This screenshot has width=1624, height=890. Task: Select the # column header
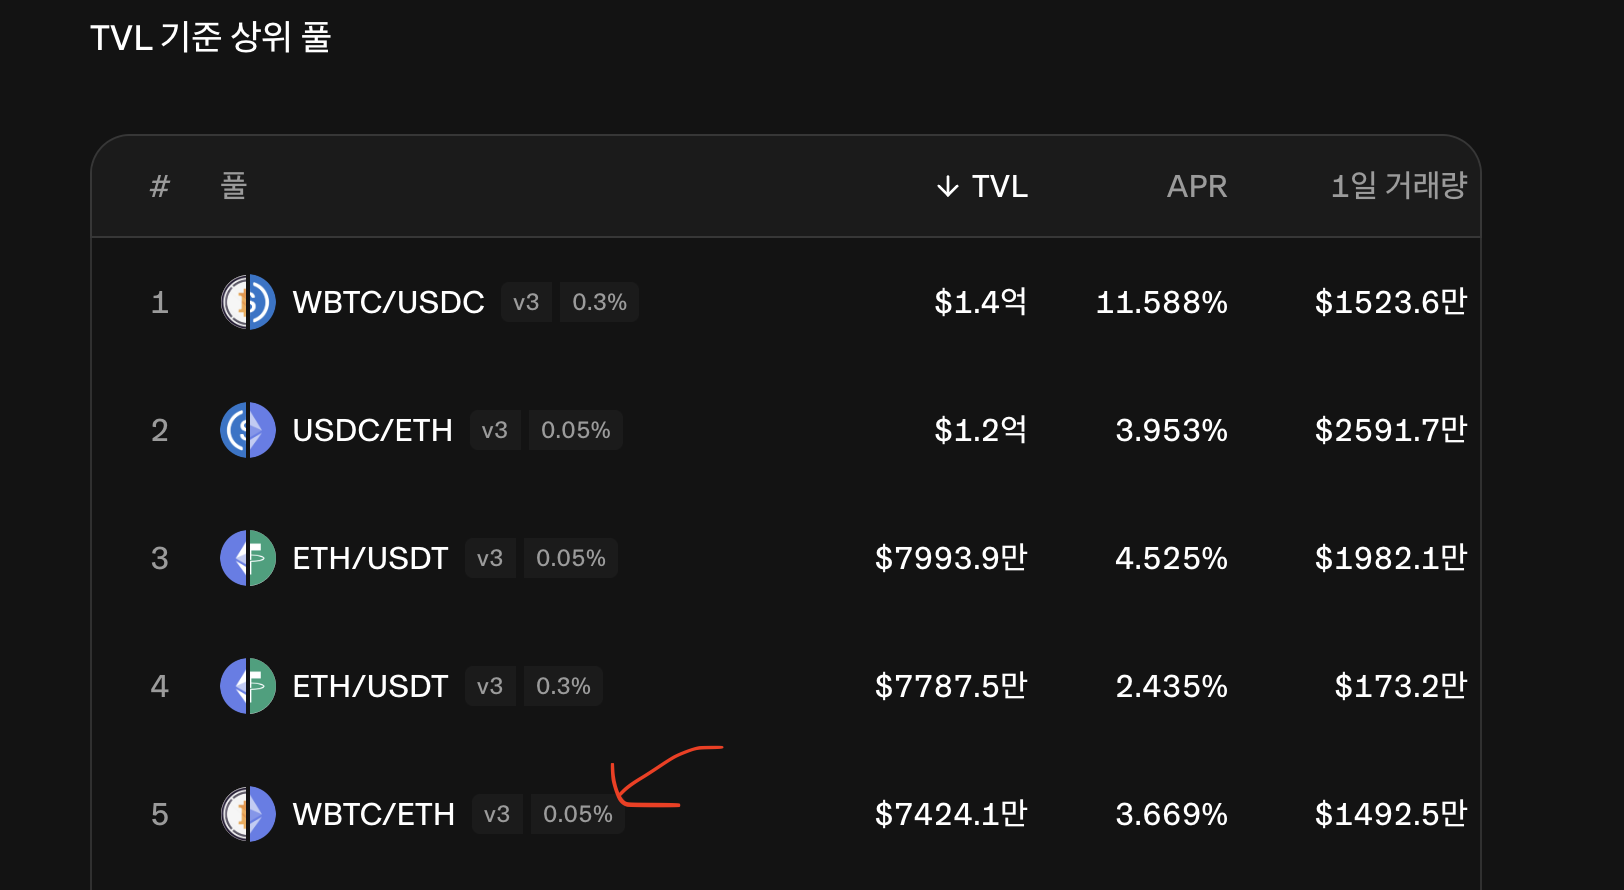pos(159,186)
